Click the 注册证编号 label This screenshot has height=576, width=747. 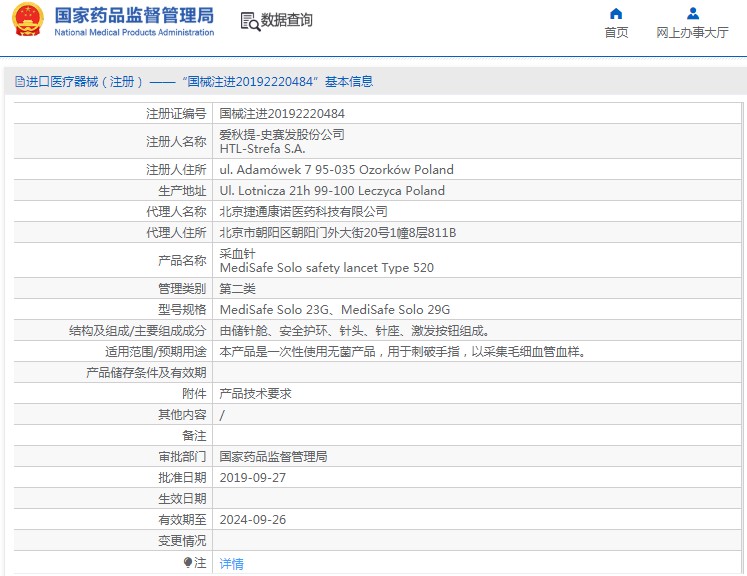pos(176,114)
